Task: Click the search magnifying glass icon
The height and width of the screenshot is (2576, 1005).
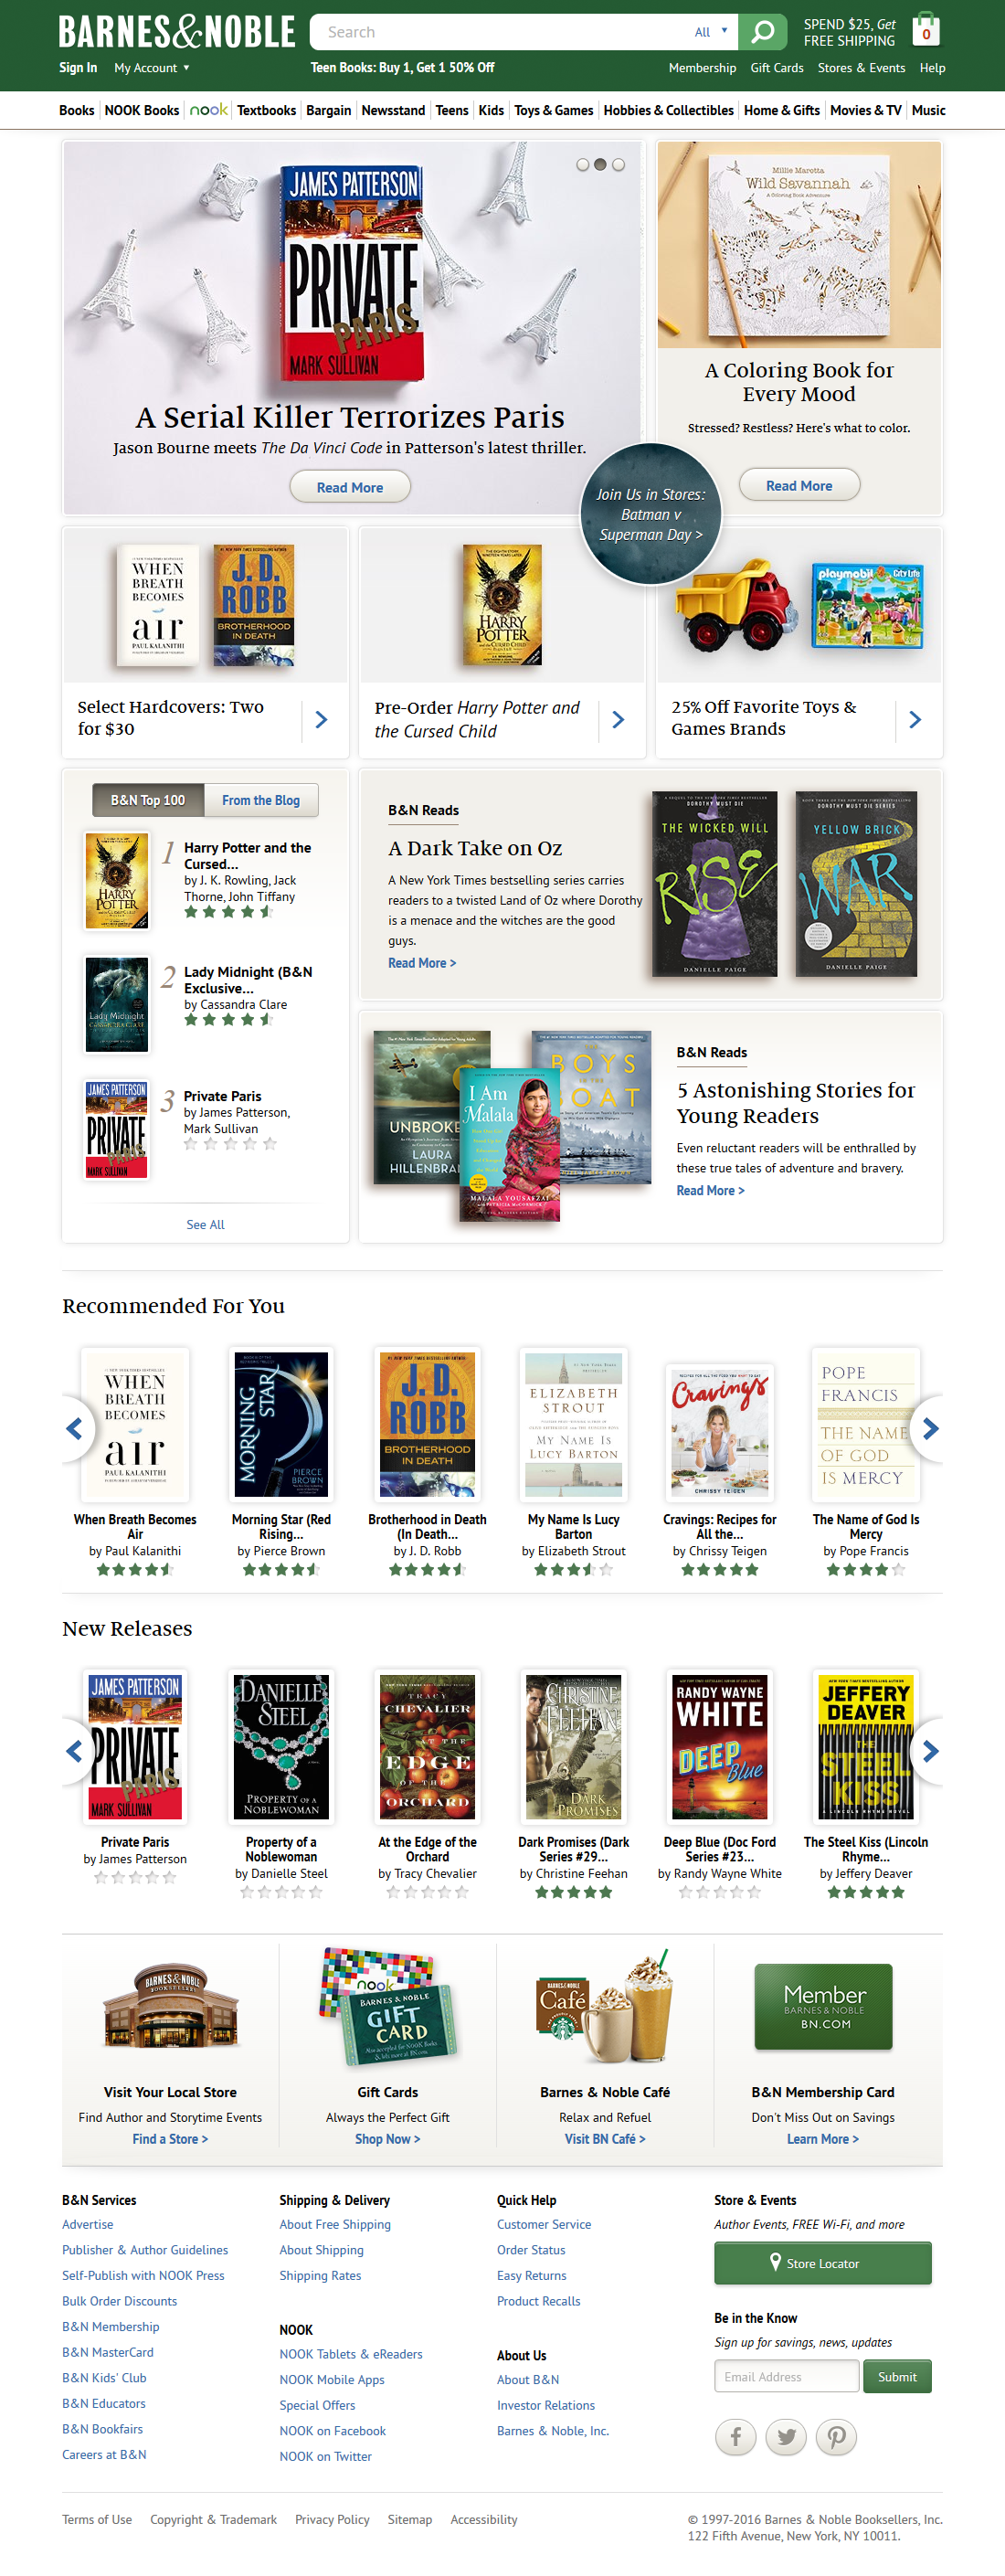Action: [x=763, y=31]
